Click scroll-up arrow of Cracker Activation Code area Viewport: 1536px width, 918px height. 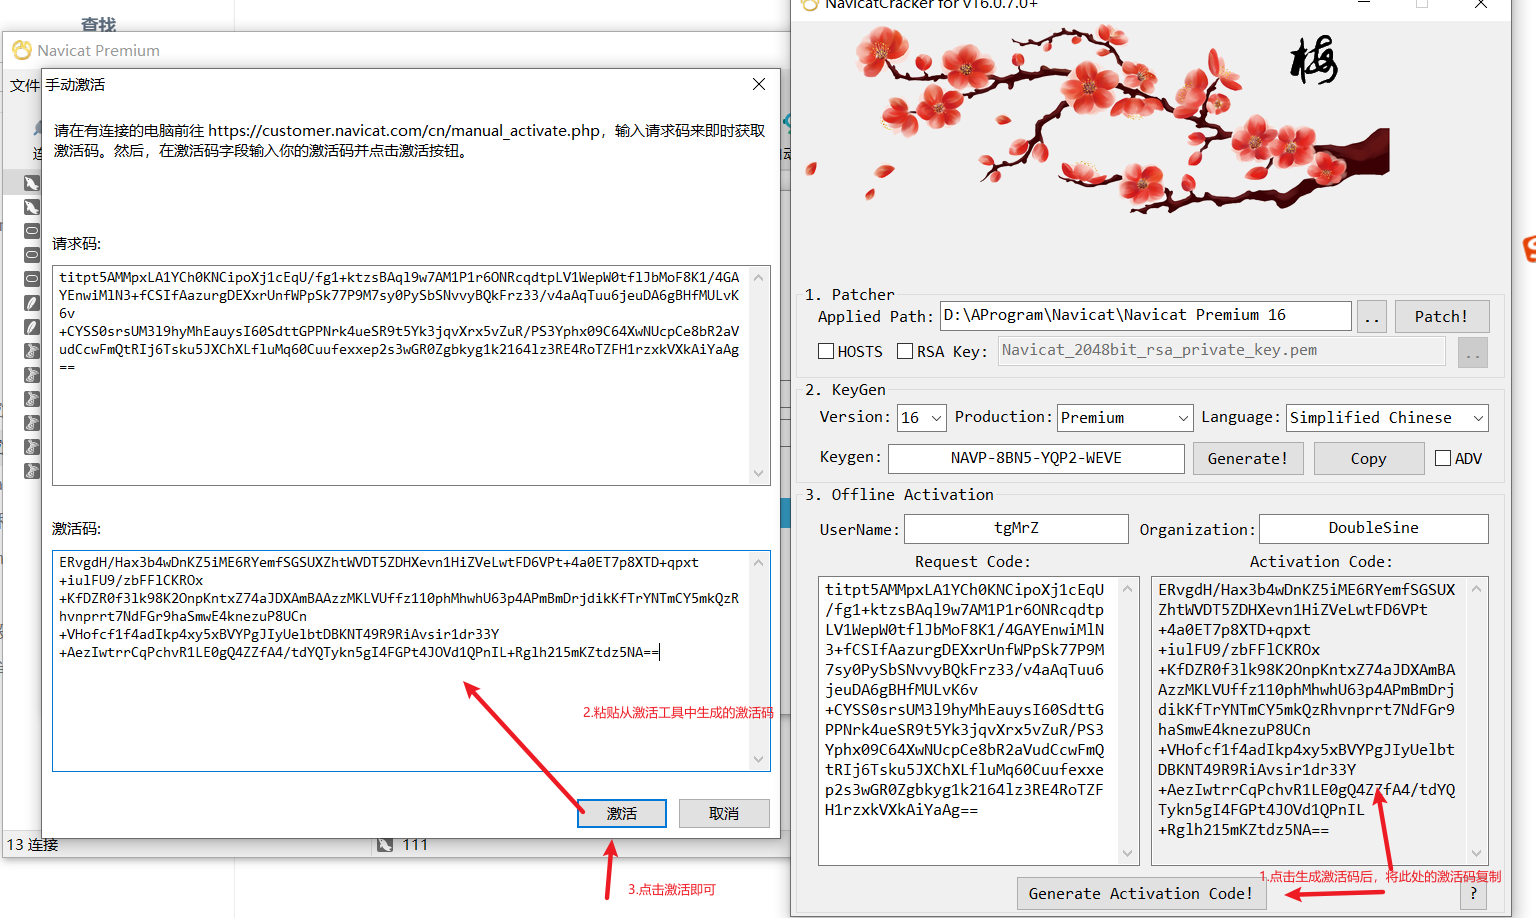[1477, 589]
